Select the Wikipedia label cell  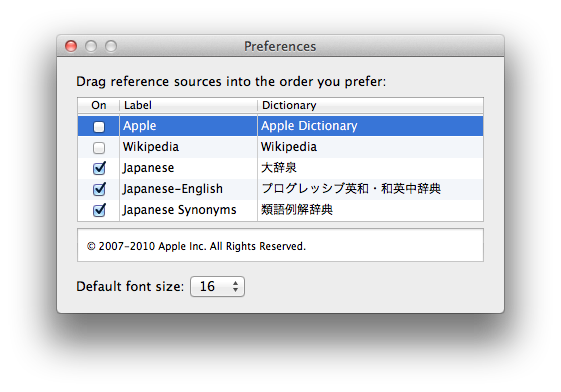point(188,147)
